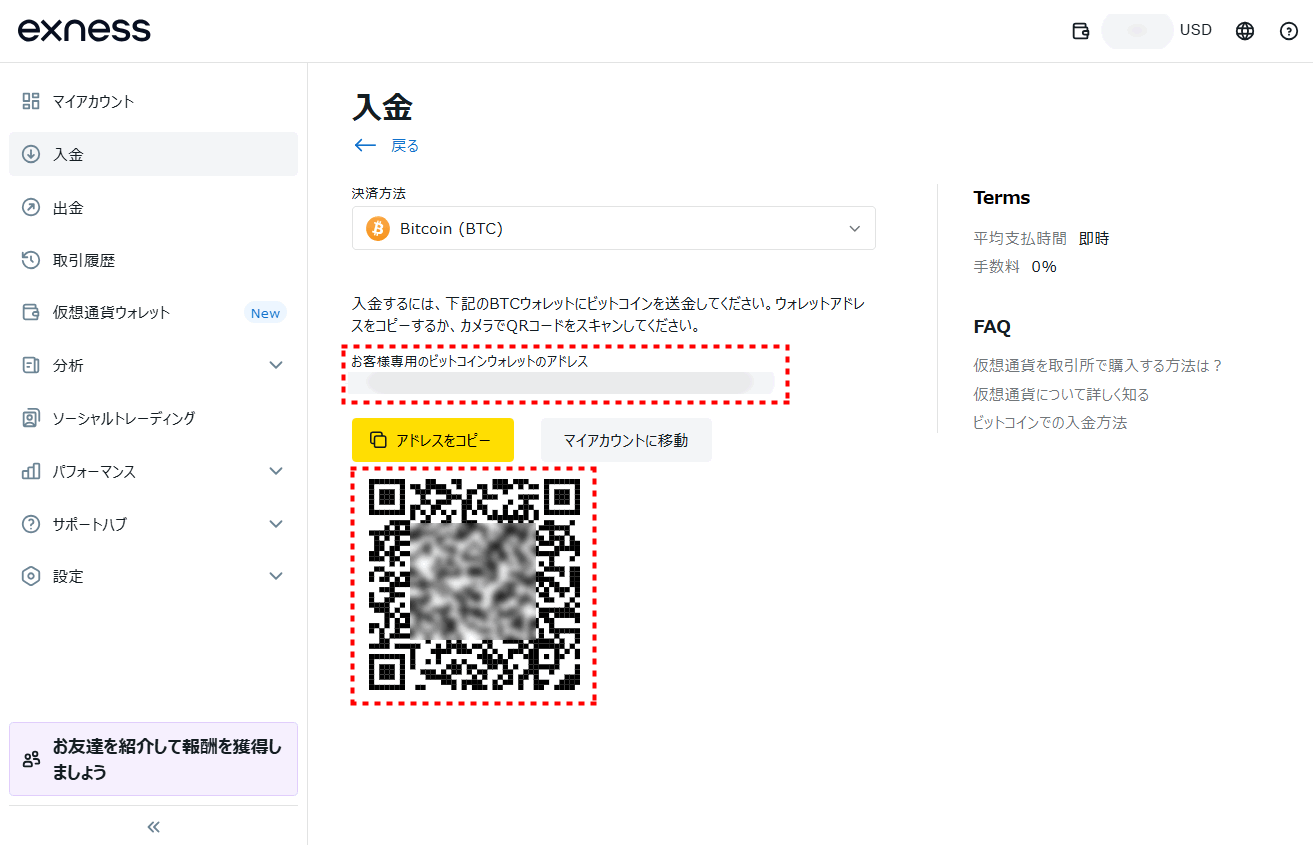Click the パフォーマンス bar chart icon
Screen dimensions: 1313x845
click(31, 471)
